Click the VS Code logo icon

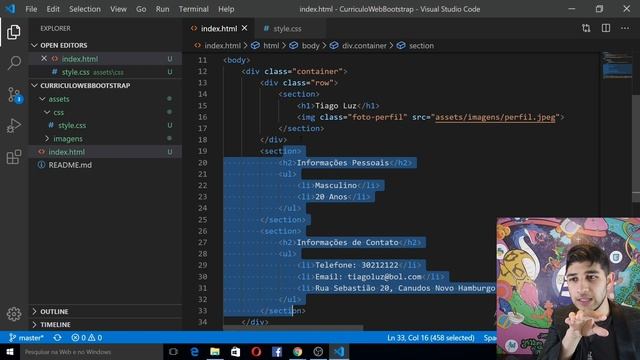pos(10,9)
